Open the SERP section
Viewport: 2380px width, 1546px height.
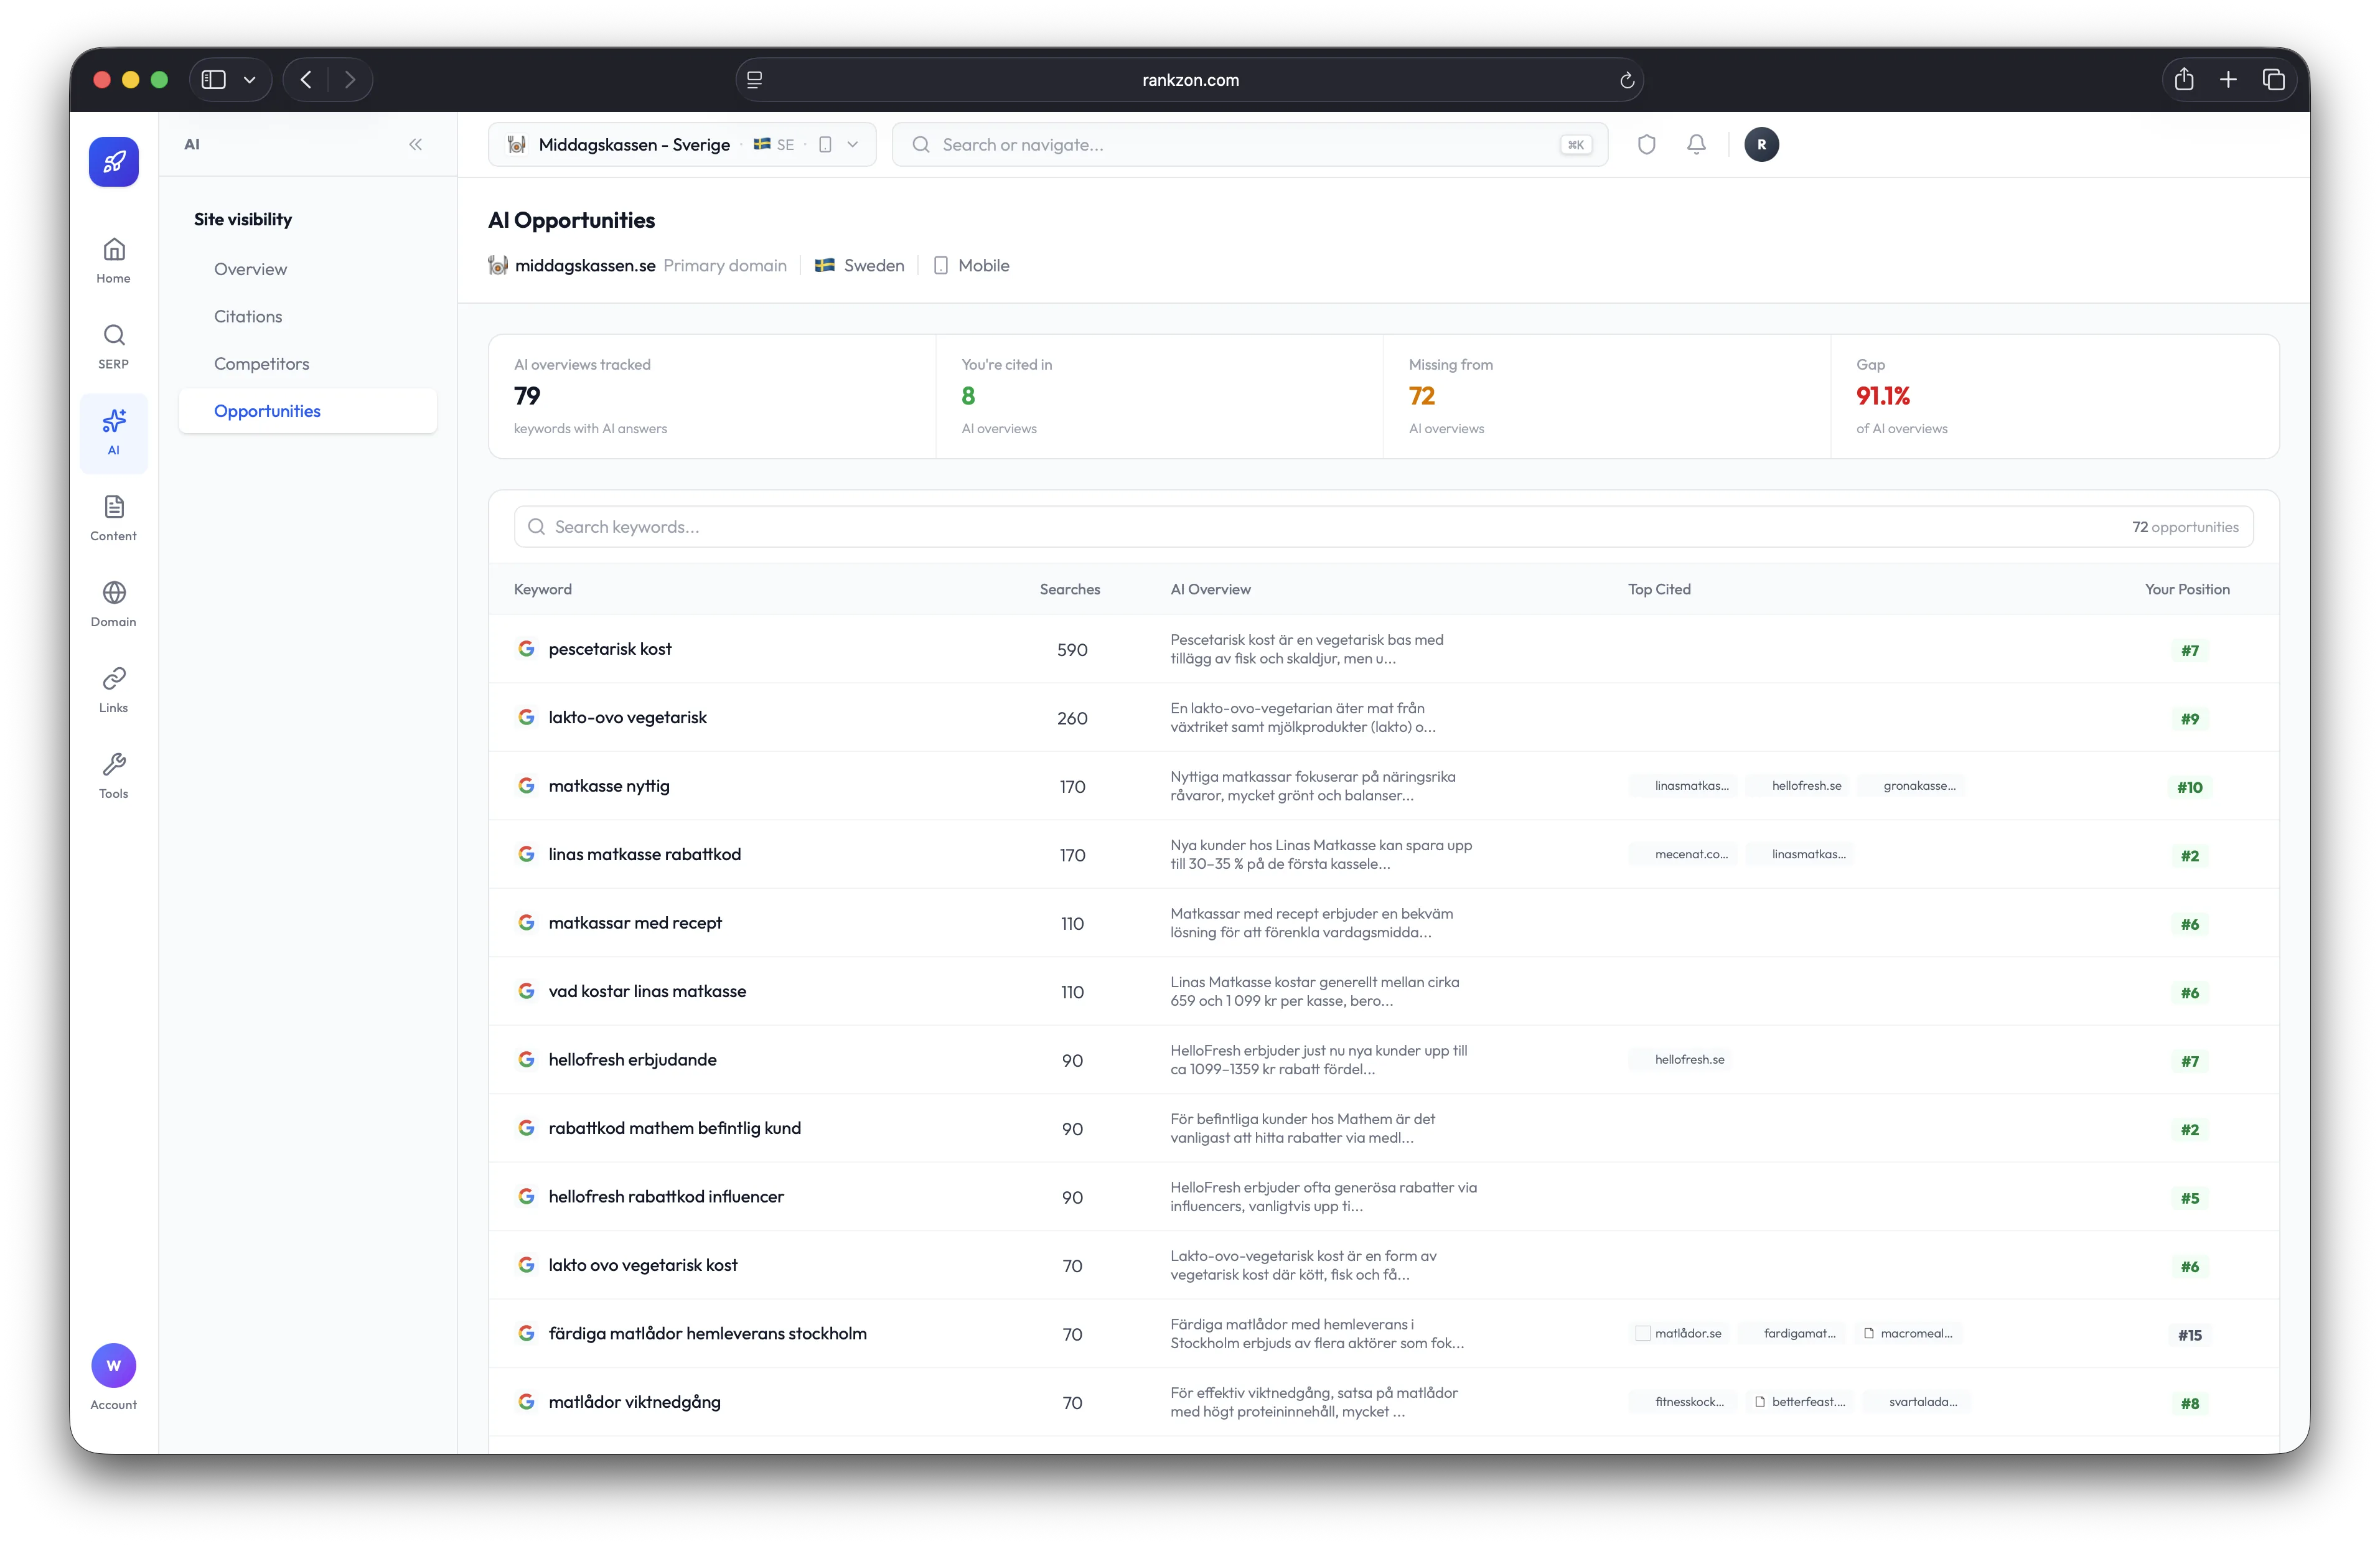click(114, 346)
